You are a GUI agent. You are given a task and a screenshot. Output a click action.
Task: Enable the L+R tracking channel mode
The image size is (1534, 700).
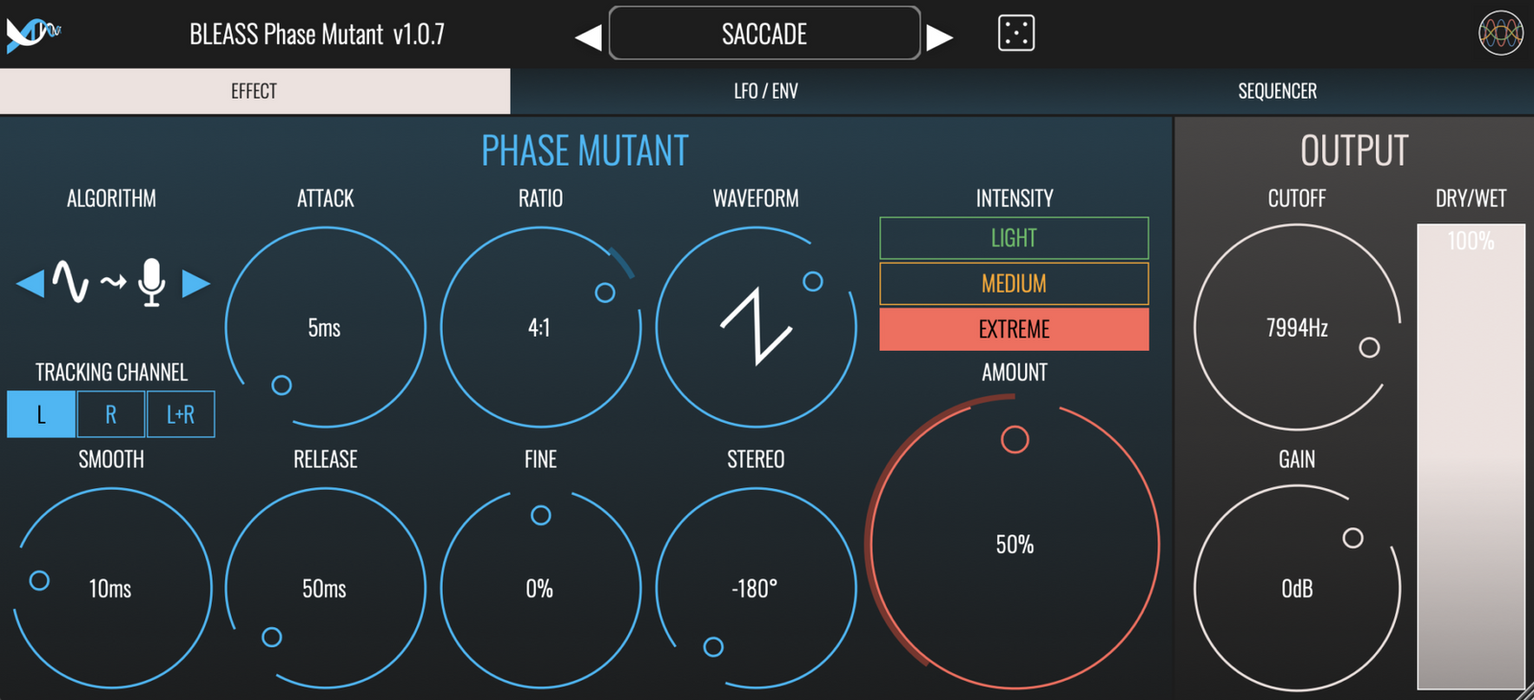[x=180, y=413]
